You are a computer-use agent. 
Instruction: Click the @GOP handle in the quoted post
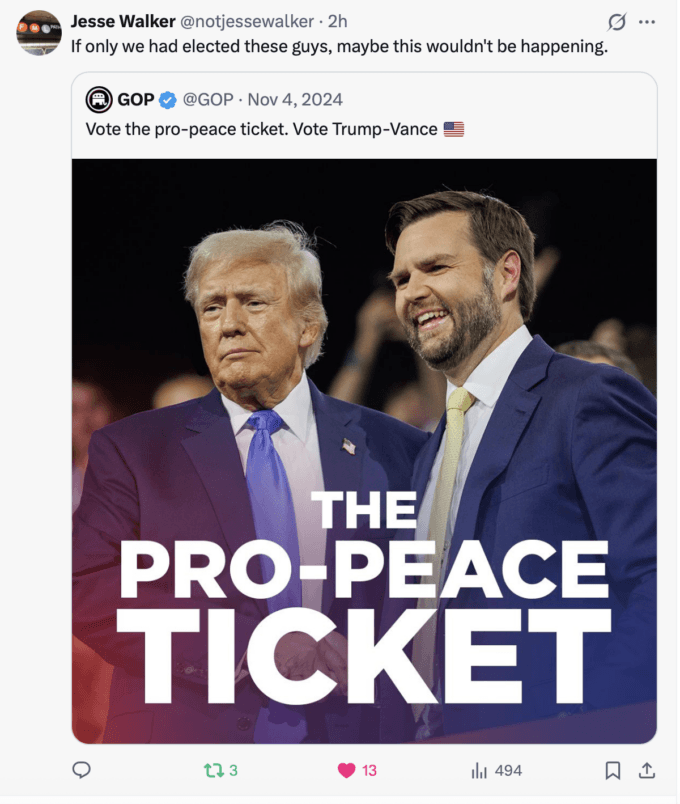(208, 99)
